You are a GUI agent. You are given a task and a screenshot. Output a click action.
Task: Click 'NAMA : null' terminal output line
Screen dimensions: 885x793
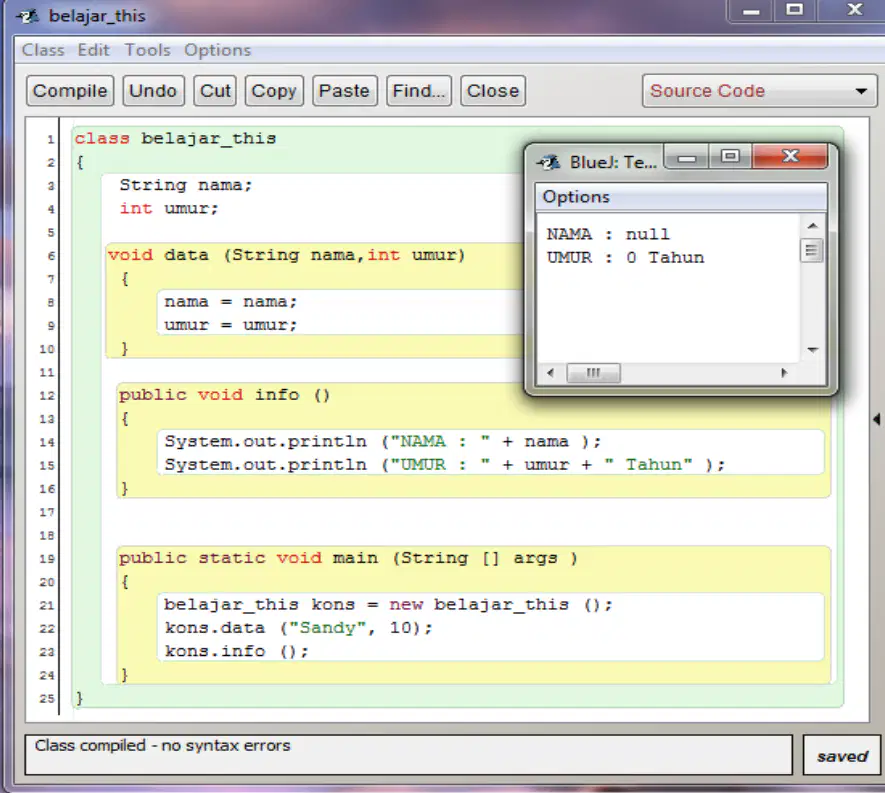click(x=608, y=234)
